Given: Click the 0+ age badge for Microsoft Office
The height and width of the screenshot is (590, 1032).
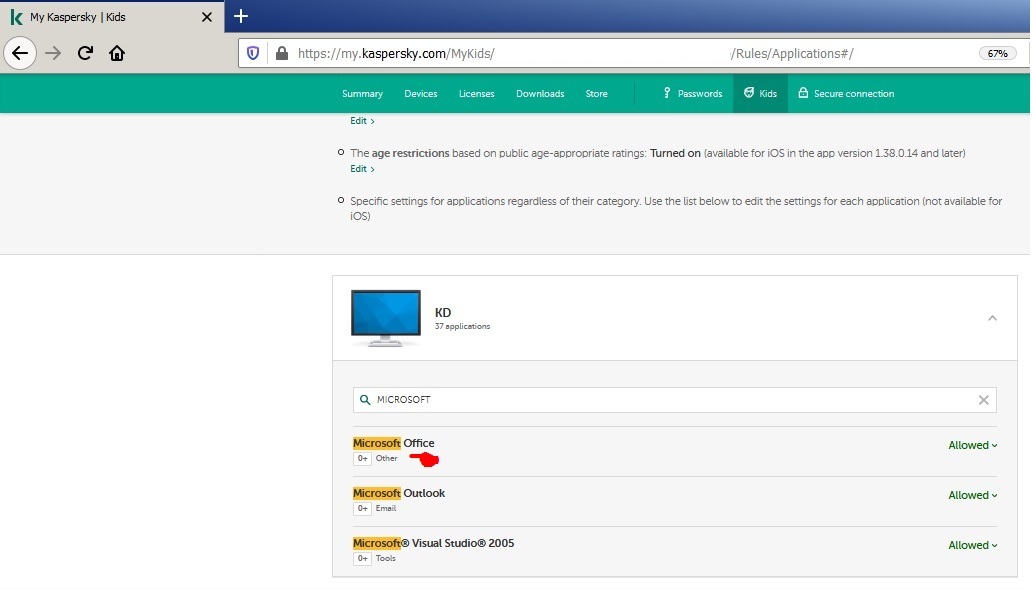Looking at the screenshot, I should [363, 458].
